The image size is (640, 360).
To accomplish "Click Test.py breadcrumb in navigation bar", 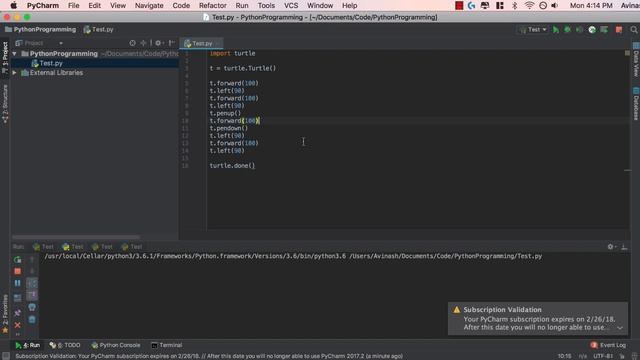I will (98, 30).
